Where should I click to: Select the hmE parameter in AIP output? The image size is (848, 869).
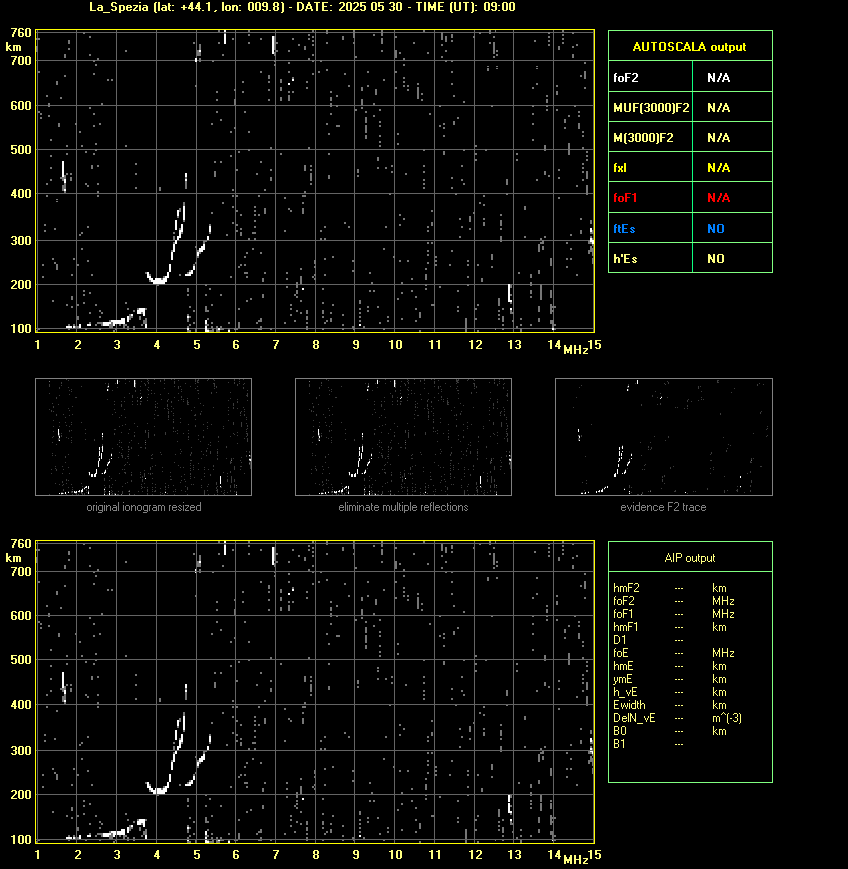623,666
